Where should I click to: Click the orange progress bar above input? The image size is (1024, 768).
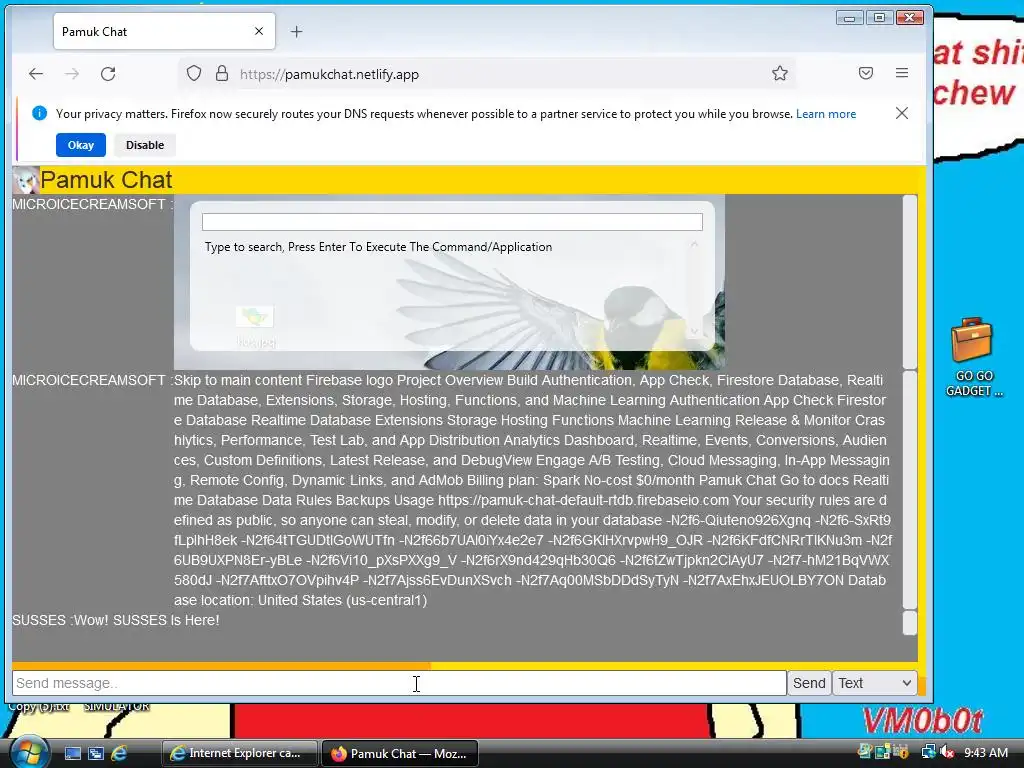(x=221, y=666)
